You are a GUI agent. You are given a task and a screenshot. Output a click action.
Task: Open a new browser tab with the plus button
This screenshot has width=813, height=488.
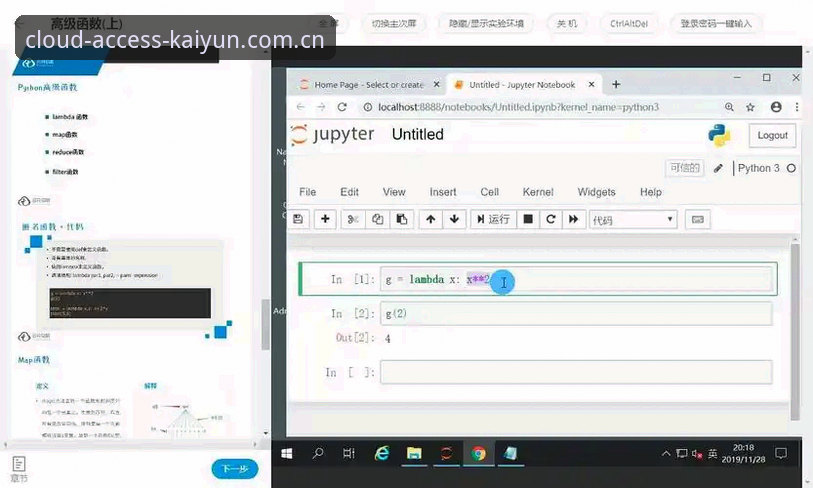616,84
